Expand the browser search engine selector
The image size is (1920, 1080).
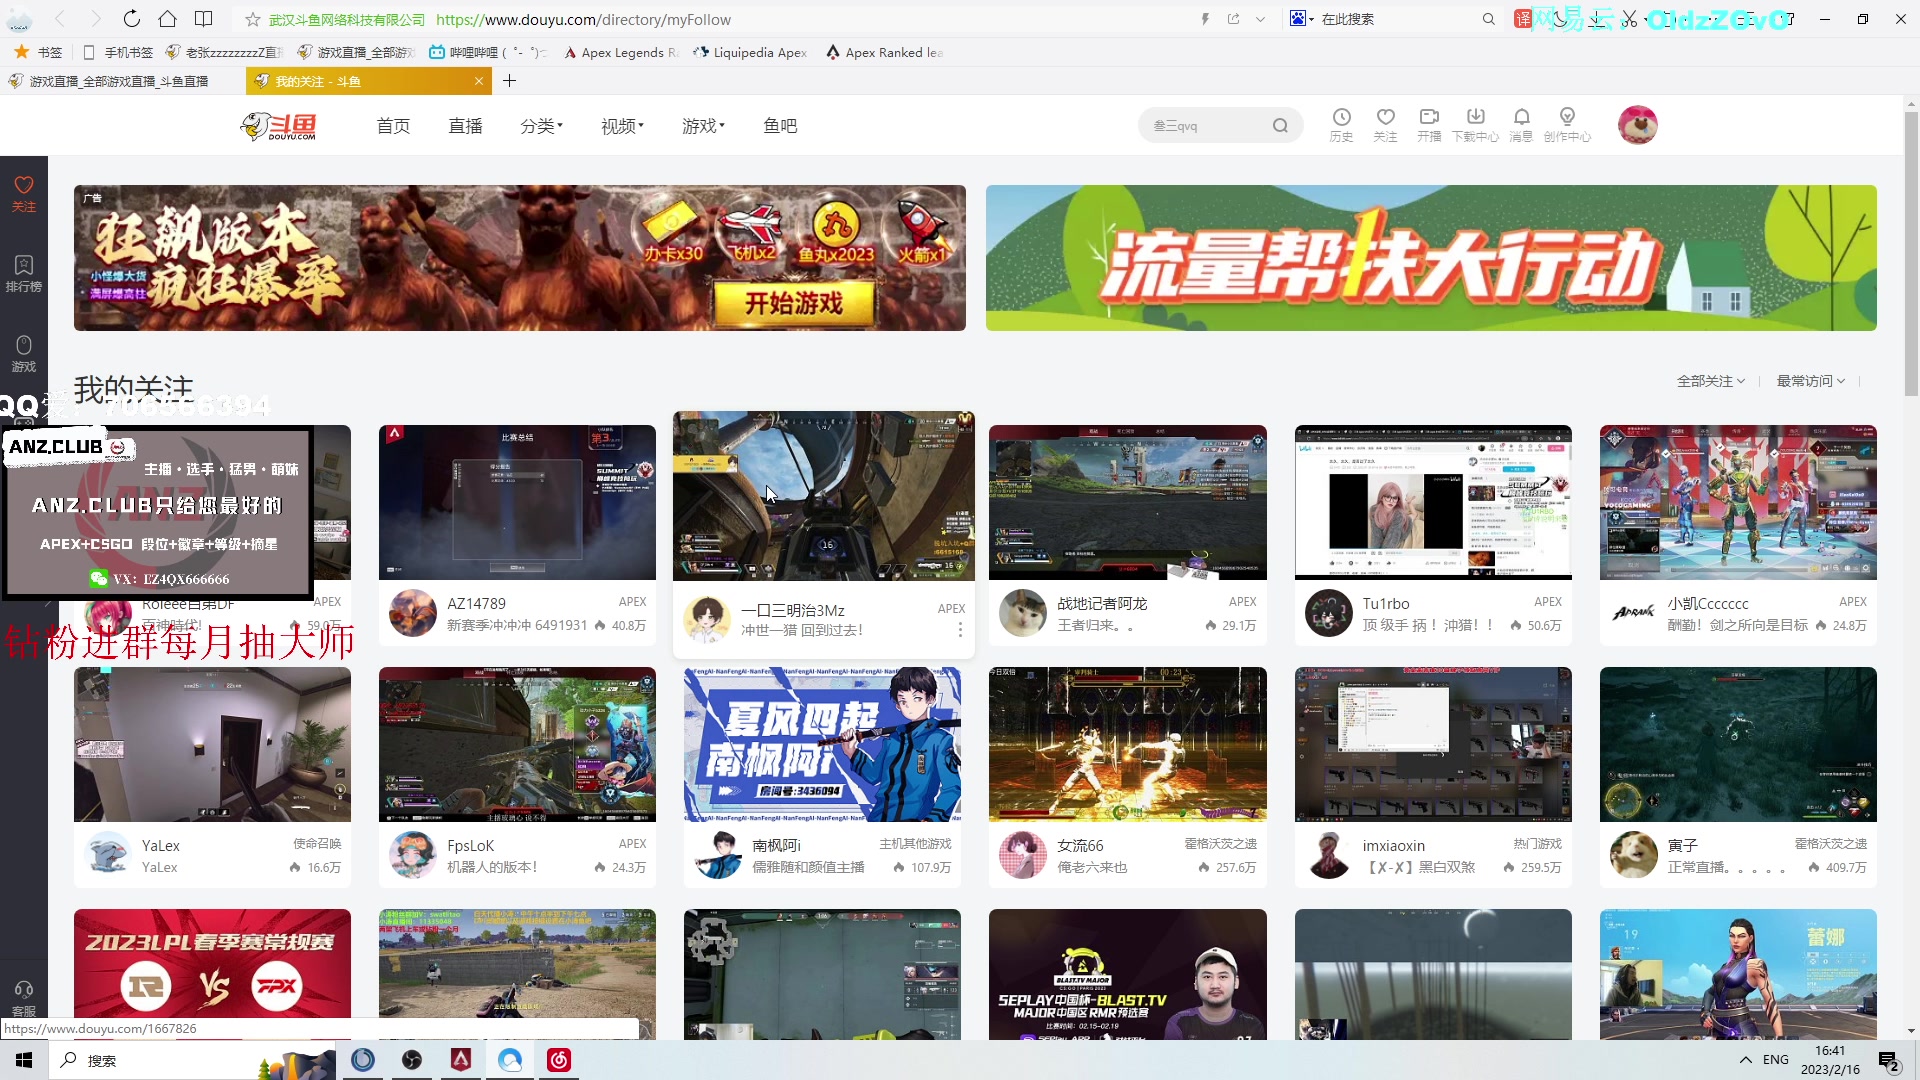tap(1302, 19)
